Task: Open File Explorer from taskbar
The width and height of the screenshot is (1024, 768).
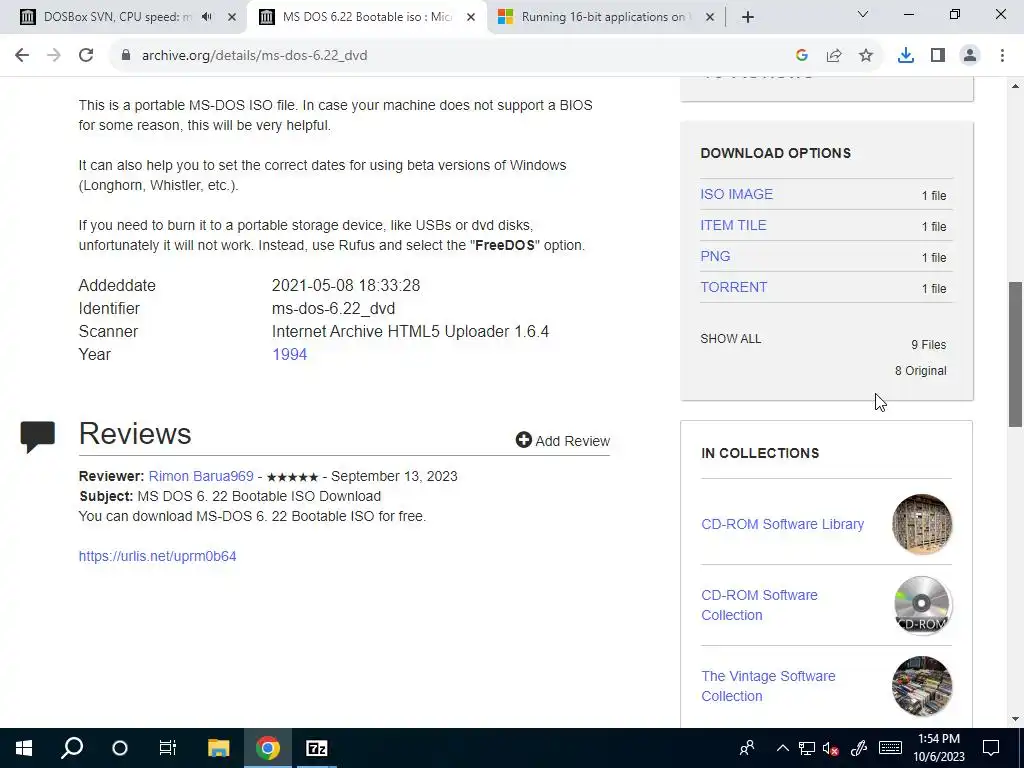Action: [219, 748]
